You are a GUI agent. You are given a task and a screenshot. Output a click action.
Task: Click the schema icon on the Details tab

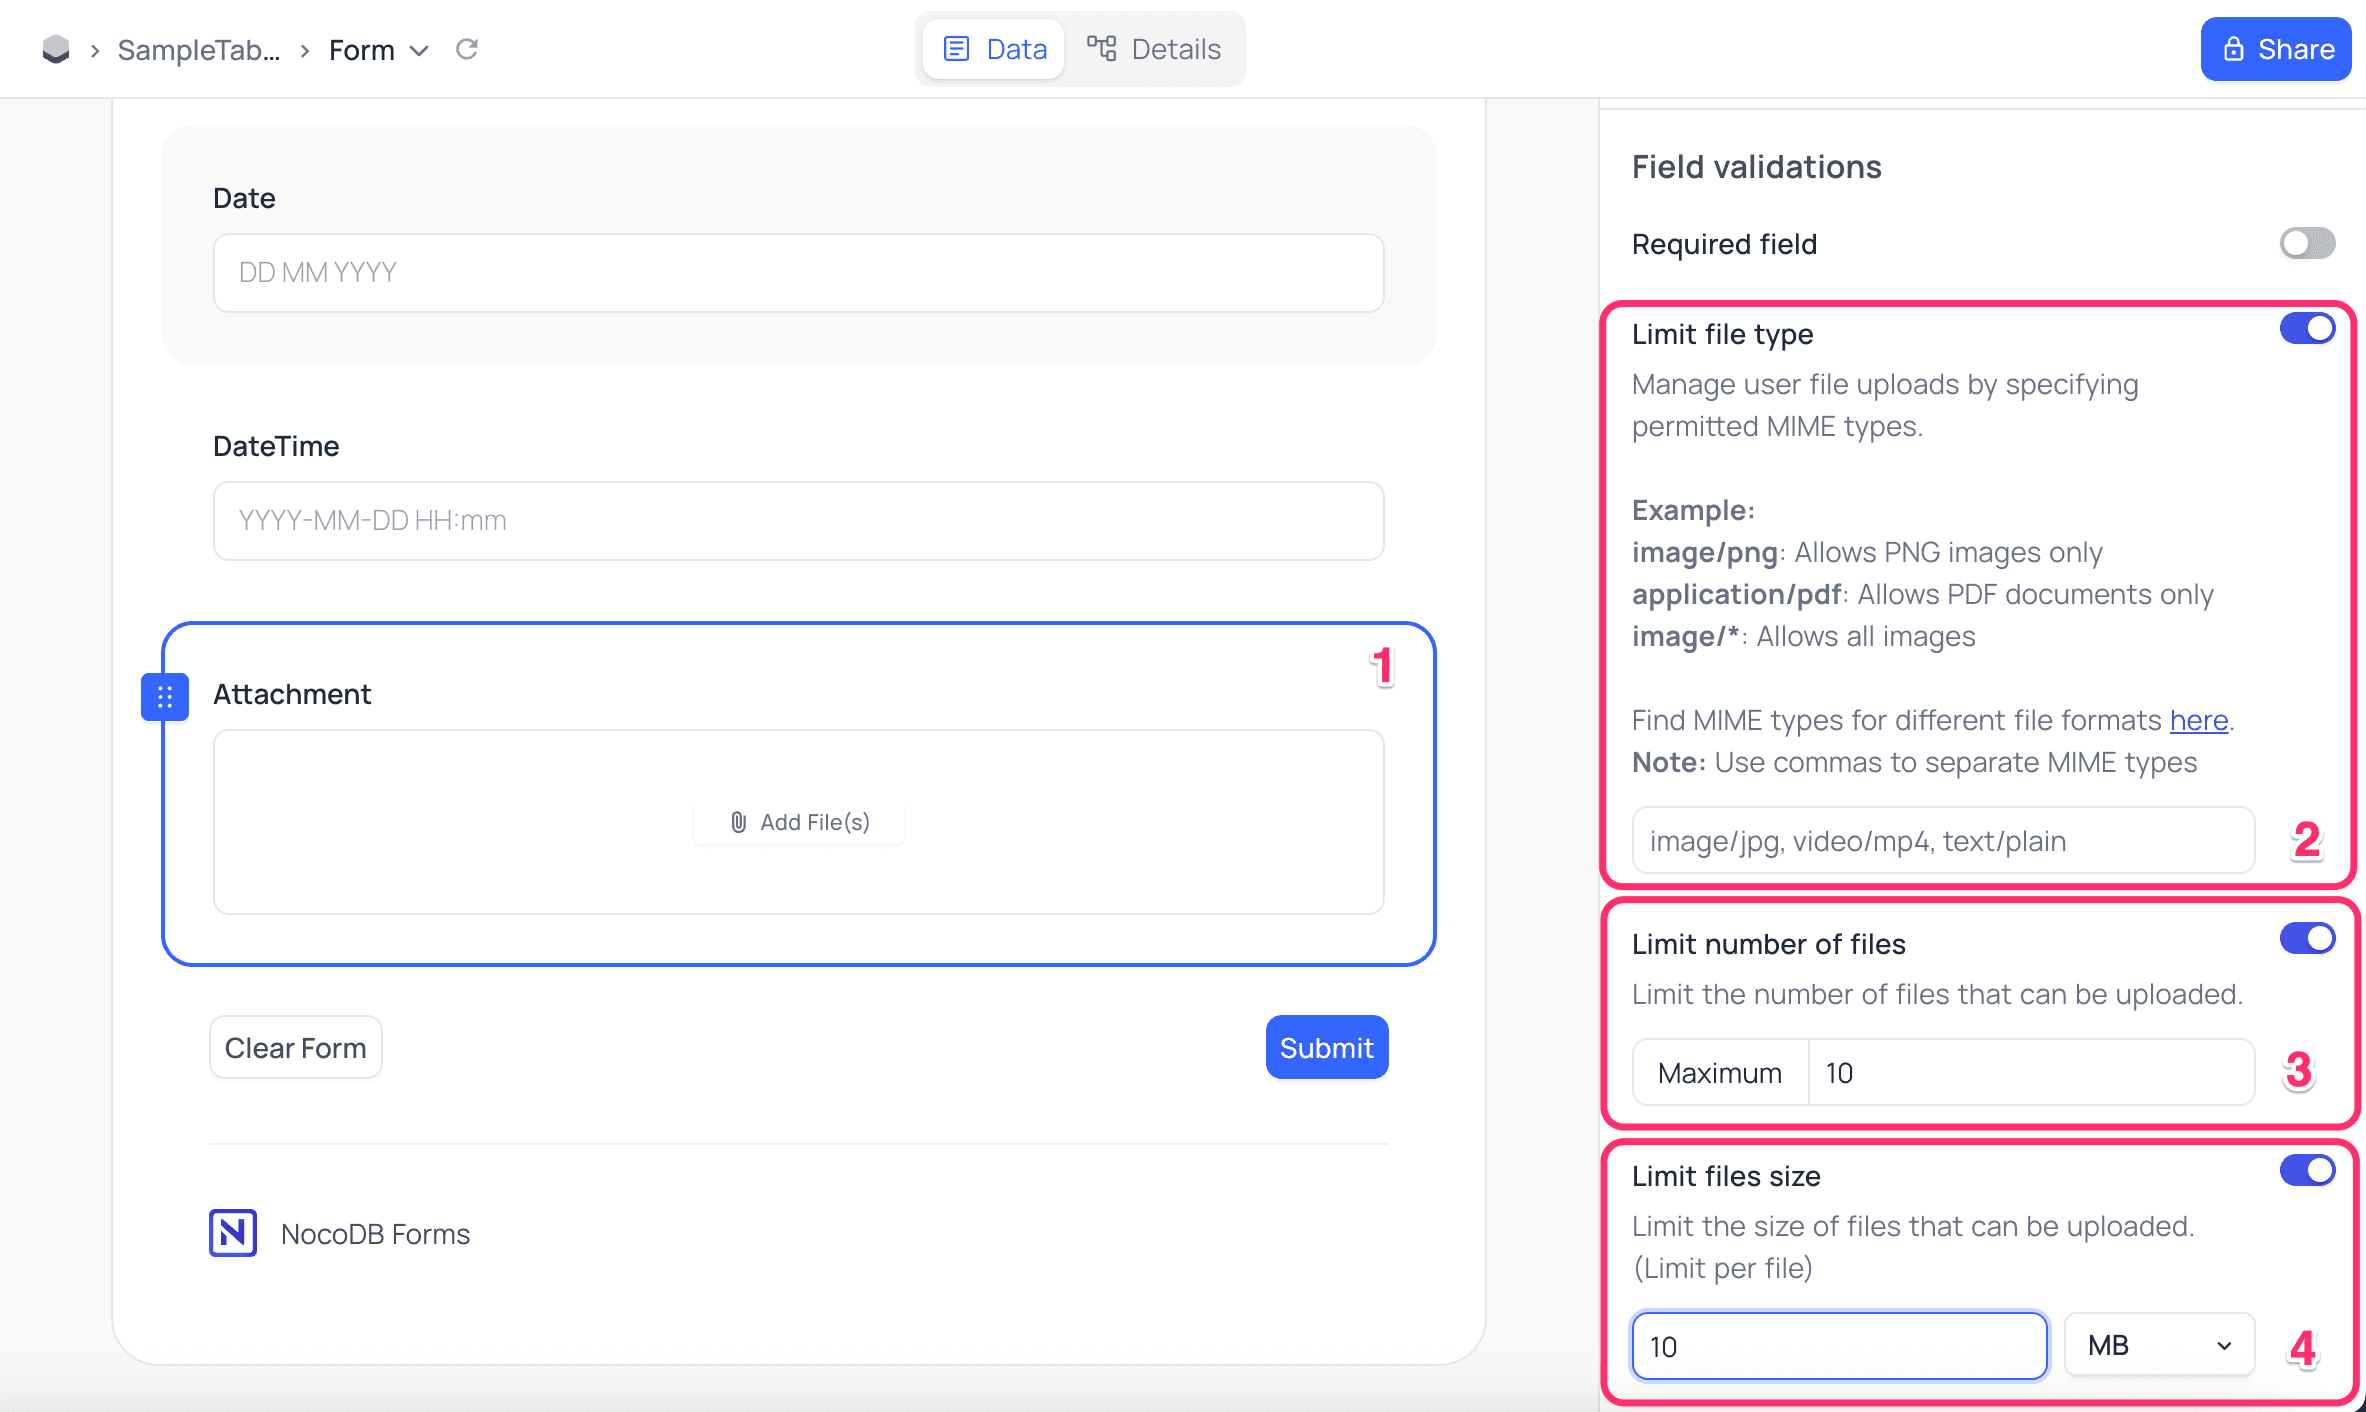(1102, 48)
